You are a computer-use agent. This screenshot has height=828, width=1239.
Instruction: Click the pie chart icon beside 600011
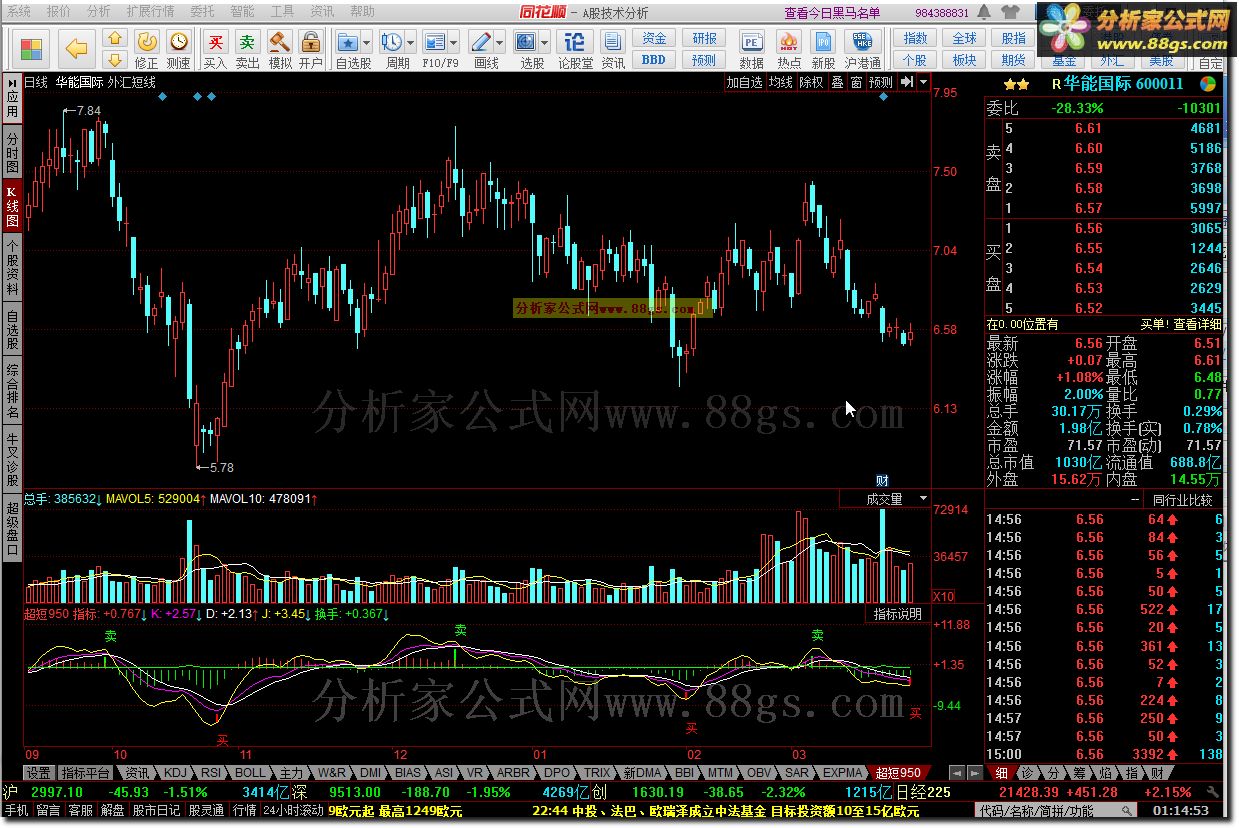[1209, 84]
